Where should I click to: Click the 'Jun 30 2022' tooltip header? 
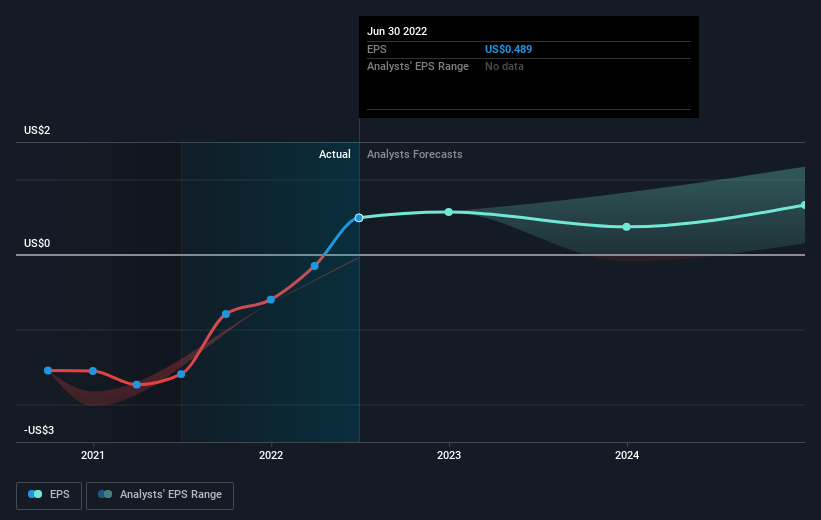point(399,31)
